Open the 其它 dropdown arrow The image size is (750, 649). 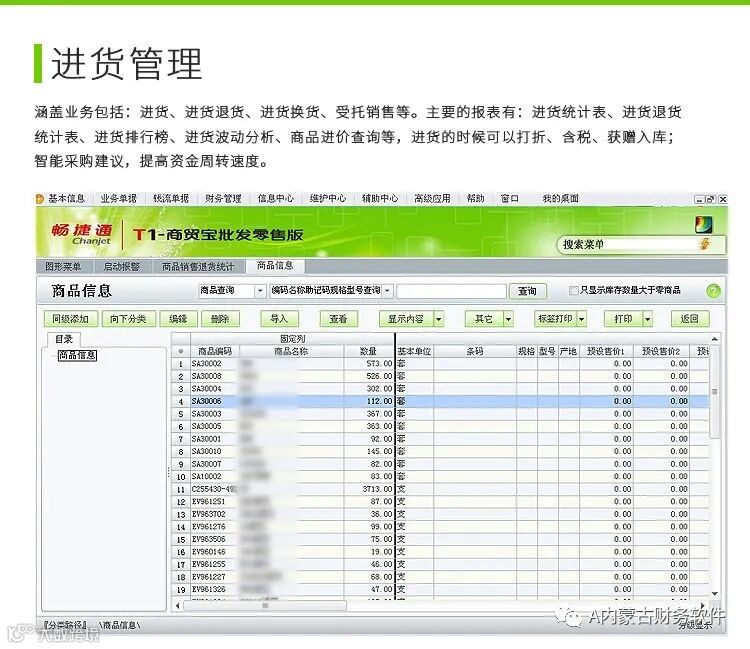[508, 319]
